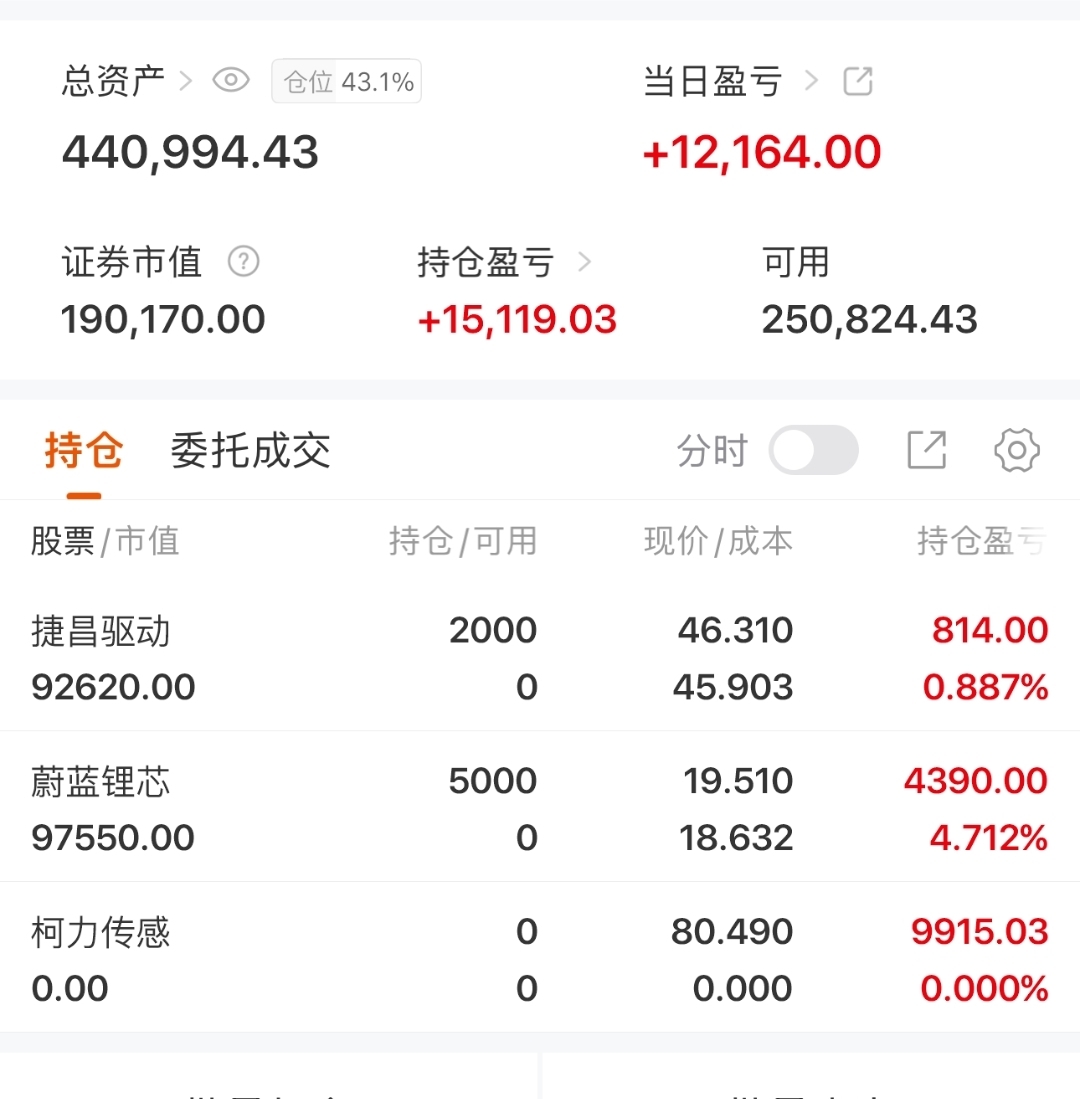The height and width of the screenshot is (1099, 1080).
Task: Tap 蔚蓝锂芯 profit 4390.00
Action: [976, 781]
